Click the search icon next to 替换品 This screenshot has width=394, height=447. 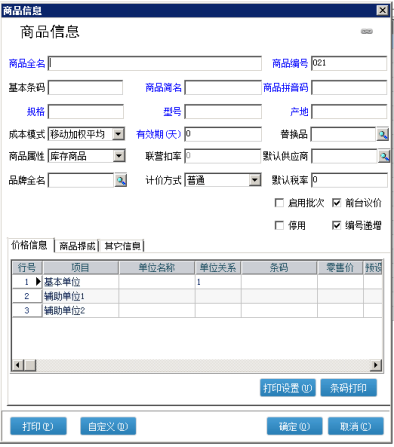[383, 134]
